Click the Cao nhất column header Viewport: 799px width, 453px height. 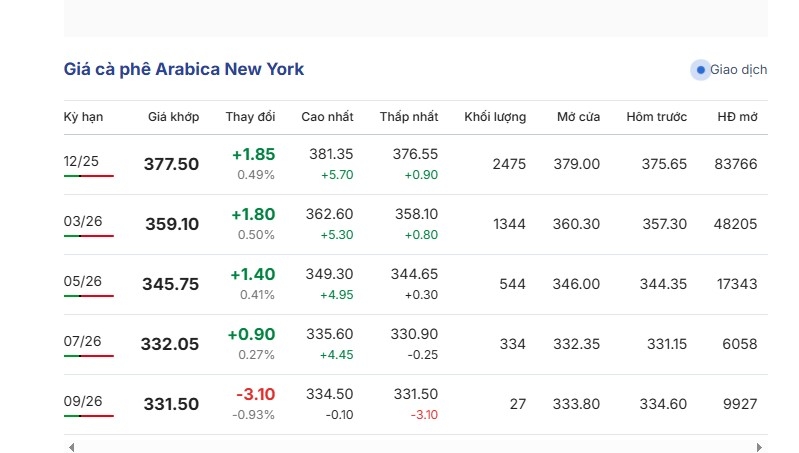(x=327, y=117)
